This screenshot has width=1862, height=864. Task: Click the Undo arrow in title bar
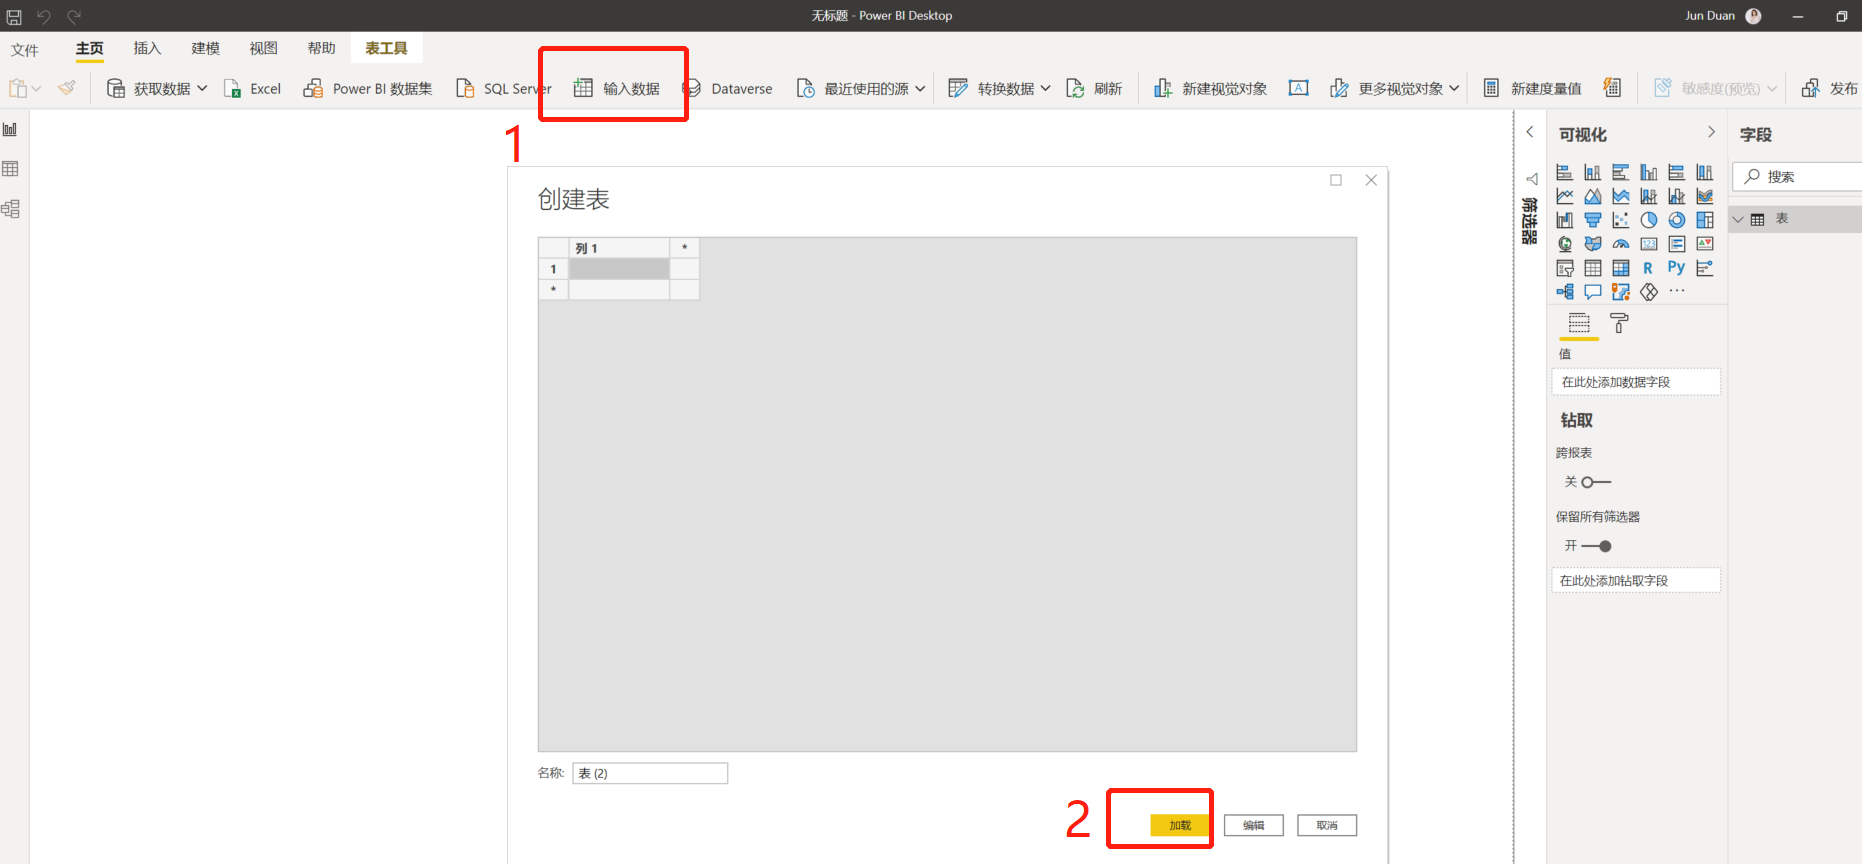click(43, 16)
